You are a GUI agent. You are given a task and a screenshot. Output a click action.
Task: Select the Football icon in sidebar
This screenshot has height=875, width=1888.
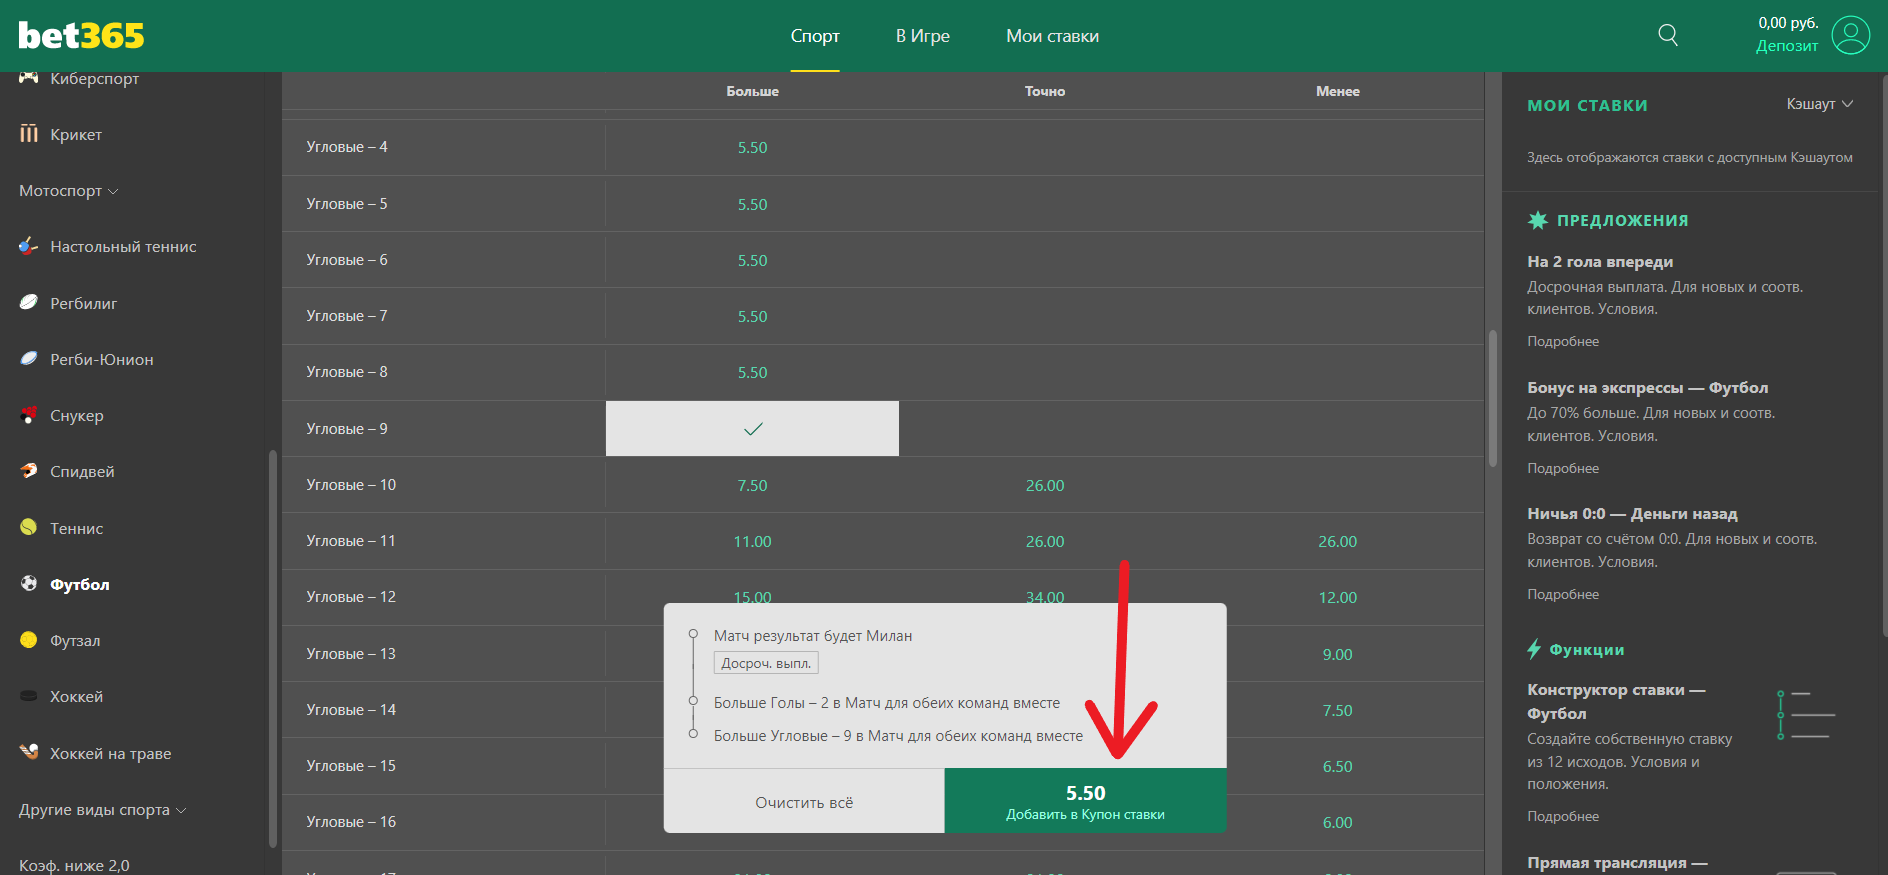tap(29, 584)
